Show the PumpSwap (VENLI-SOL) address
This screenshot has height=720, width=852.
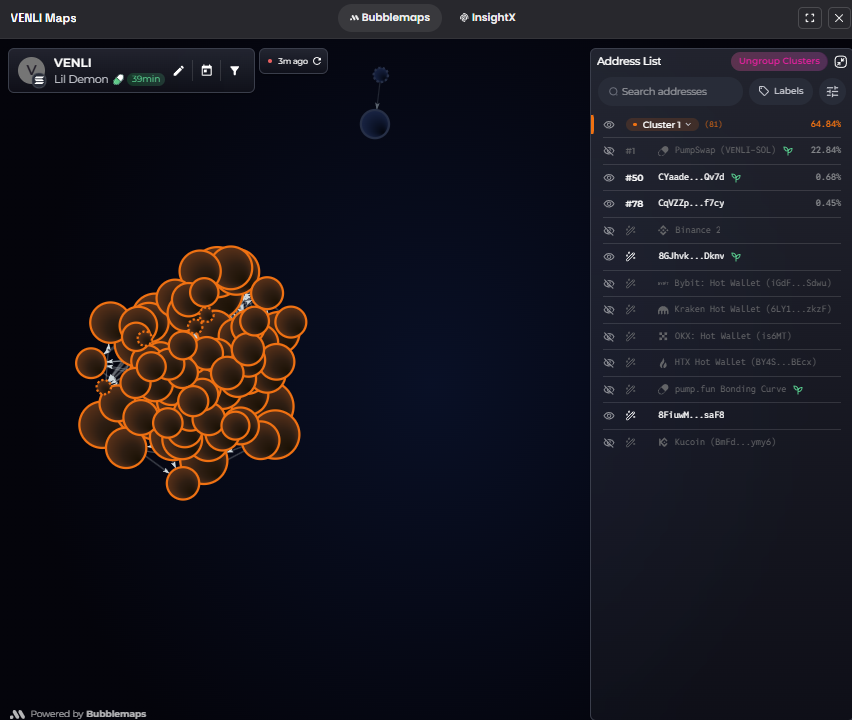point(609,151)
